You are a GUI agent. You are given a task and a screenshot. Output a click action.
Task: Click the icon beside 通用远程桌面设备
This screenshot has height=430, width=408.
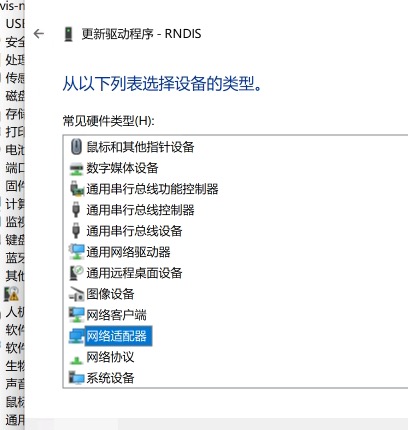coord(76,273)
